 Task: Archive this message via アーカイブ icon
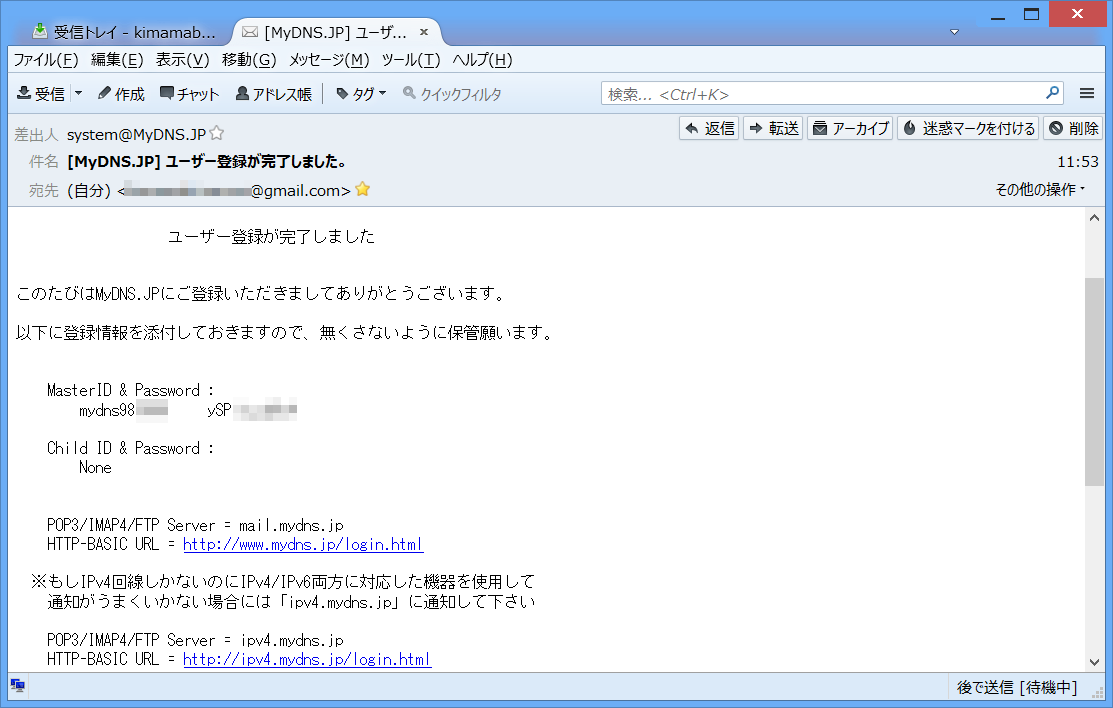(850, 128)
